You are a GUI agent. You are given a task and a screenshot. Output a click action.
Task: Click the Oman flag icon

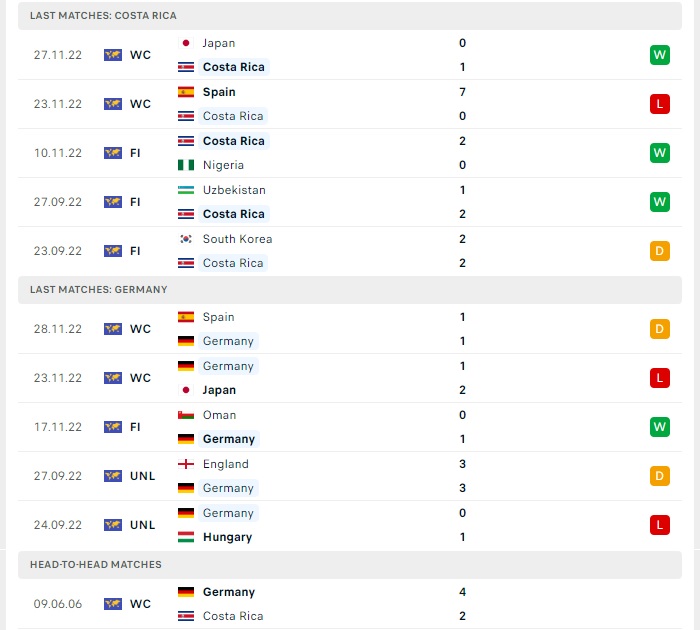(x=186, y=415)
